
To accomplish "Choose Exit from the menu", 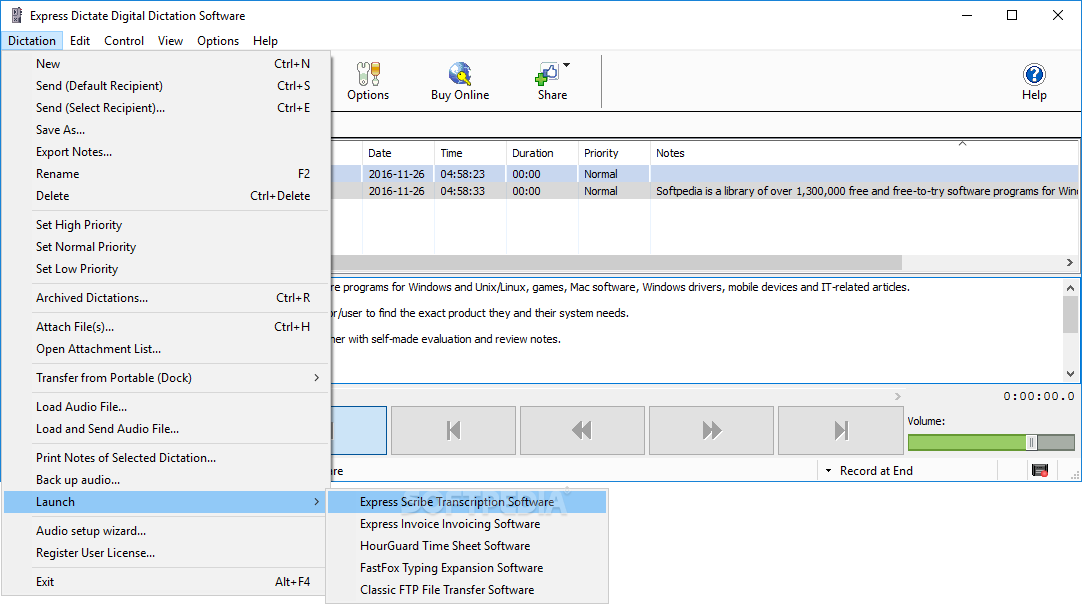I will [166, 583].
